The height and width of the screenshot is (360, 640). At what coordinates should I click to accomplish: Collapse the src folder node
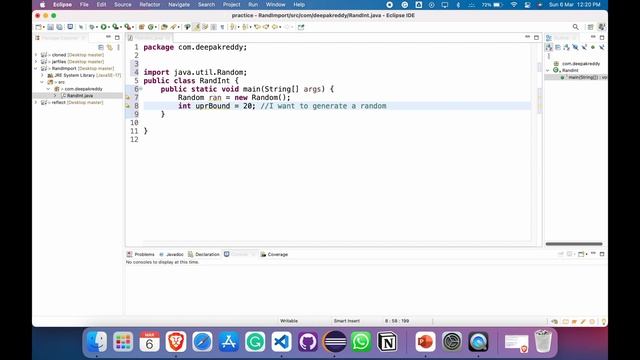pos(42,82)
